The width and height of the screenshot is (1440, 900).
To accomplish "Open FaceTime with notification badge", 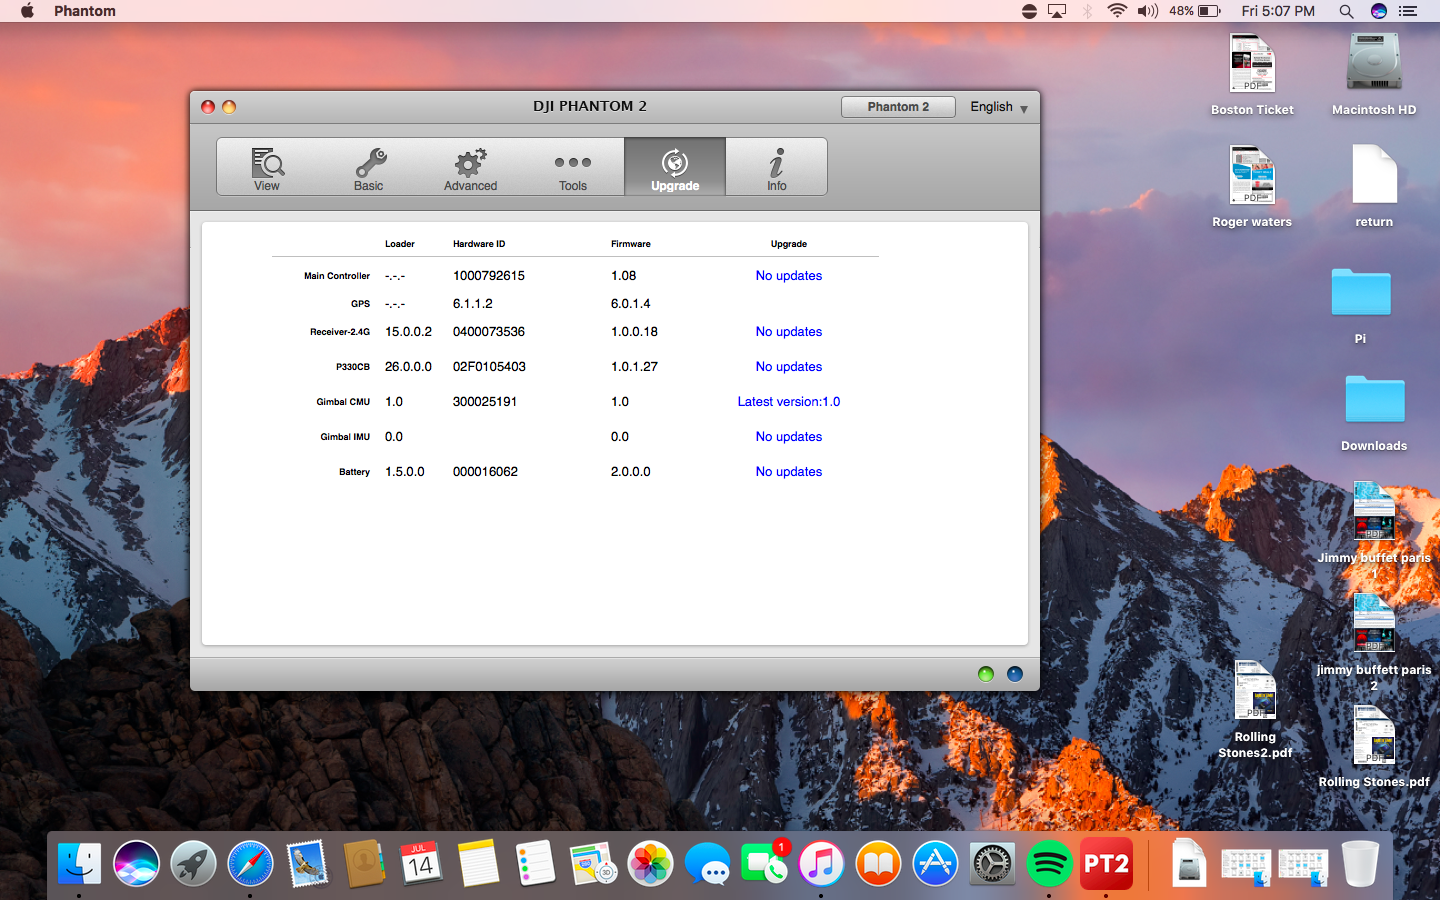I will click(x=765, y=863).
